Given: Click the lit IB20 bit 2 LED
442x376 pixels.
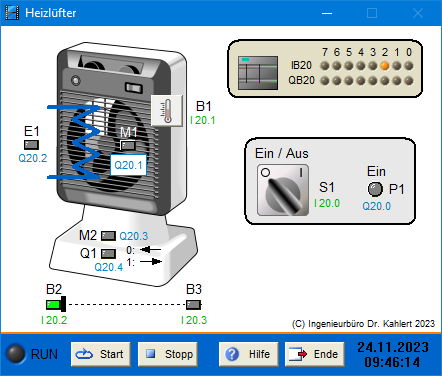Looking at the screenshot, I should click(385, 66).
